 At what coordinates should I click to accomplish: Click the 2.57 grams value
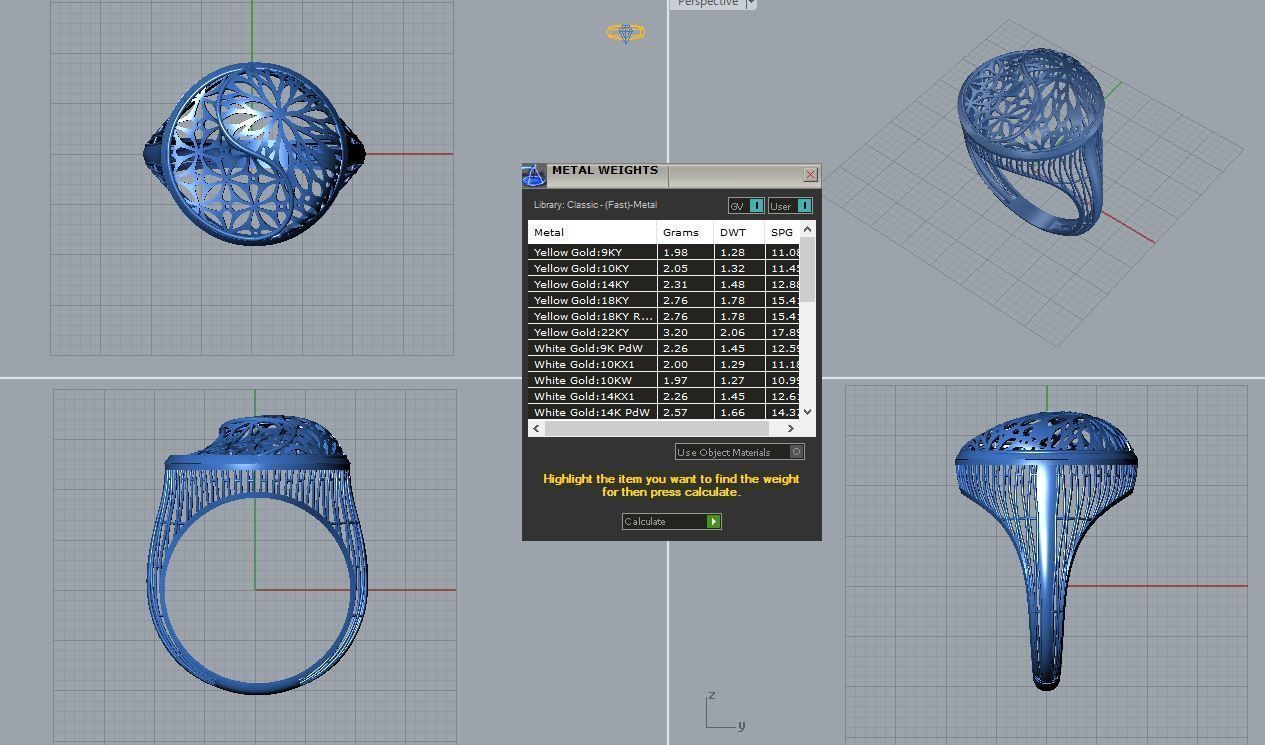[675, 413]
